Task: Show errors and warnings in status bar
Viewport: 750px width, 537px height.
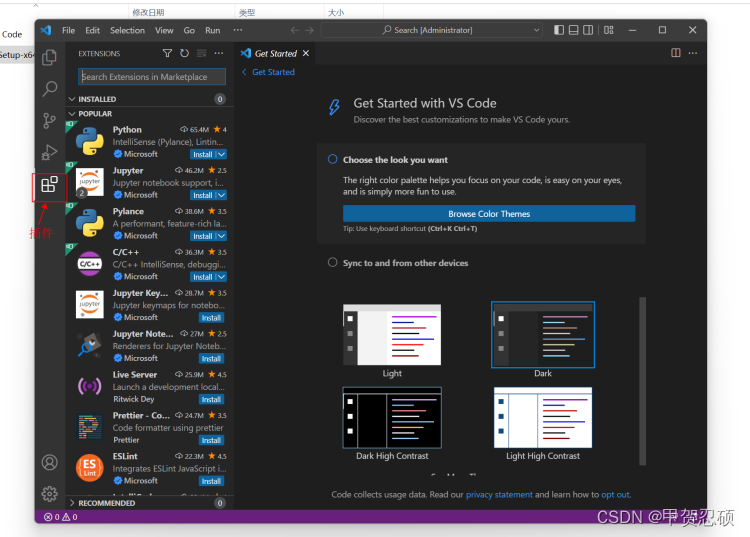Action: point(60,517)
